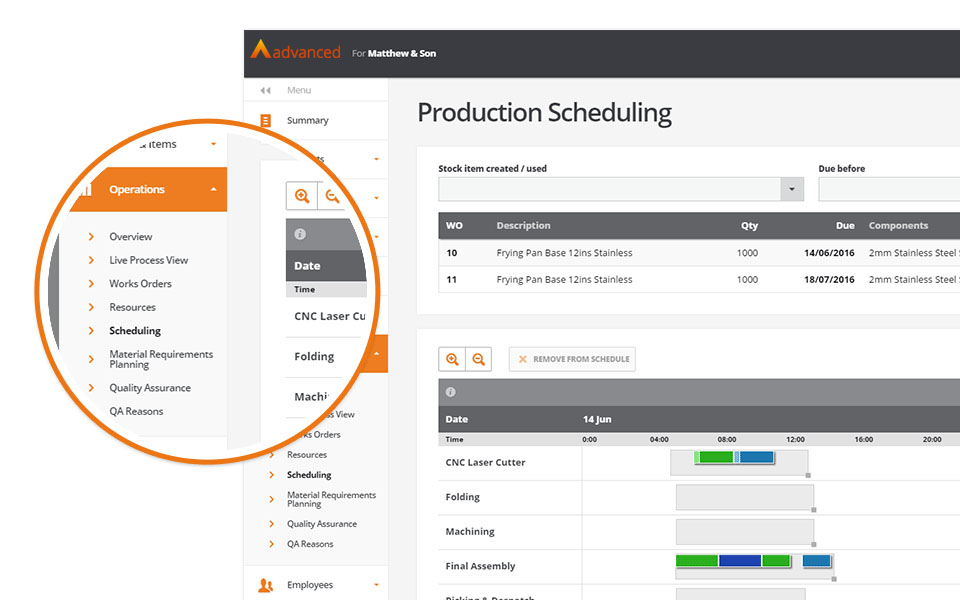Open QA Reasons in sidebar

[310, 544]
